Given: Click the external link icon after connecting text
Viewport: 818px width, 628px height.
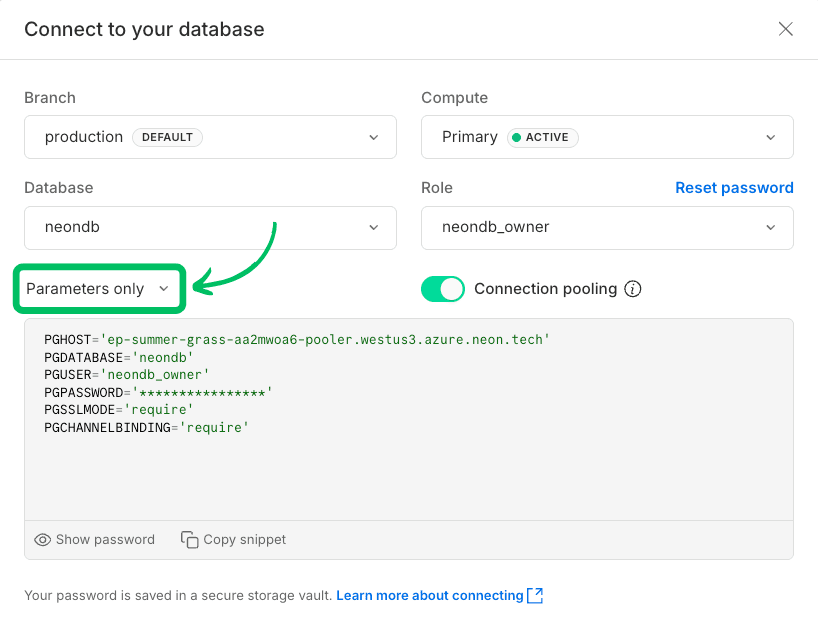Looking at the screenshot, I should tap(536, 595).
